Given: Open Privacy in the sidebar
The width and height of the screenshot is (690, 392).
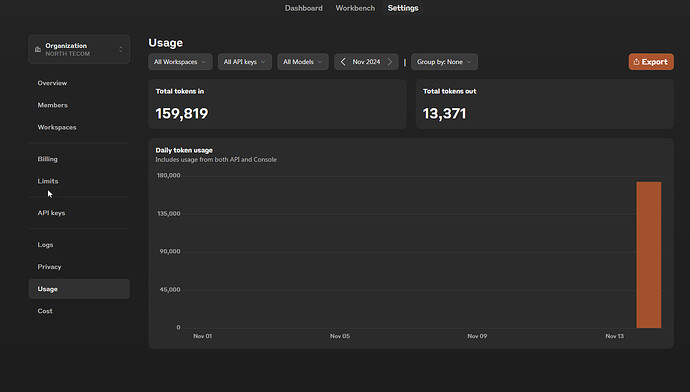Looking at the screenshot, I should click(49, 267).
